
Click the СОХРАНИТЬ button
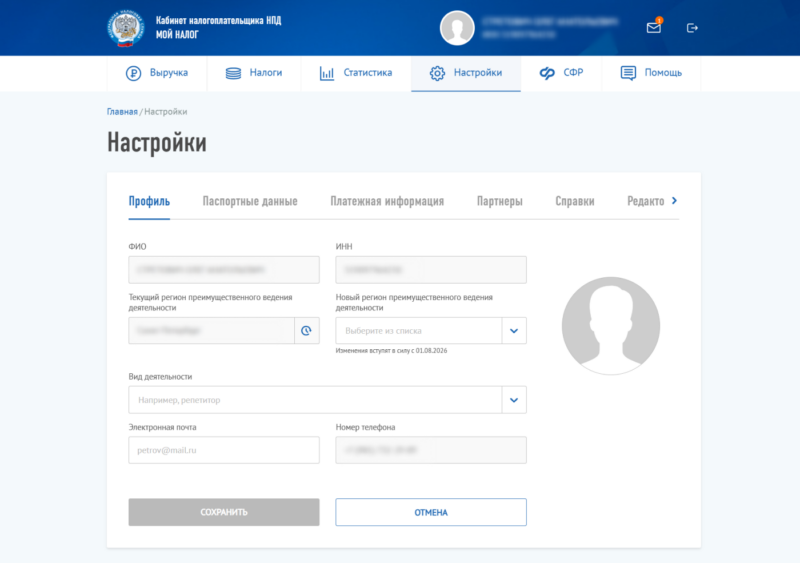tap(224, 512)
